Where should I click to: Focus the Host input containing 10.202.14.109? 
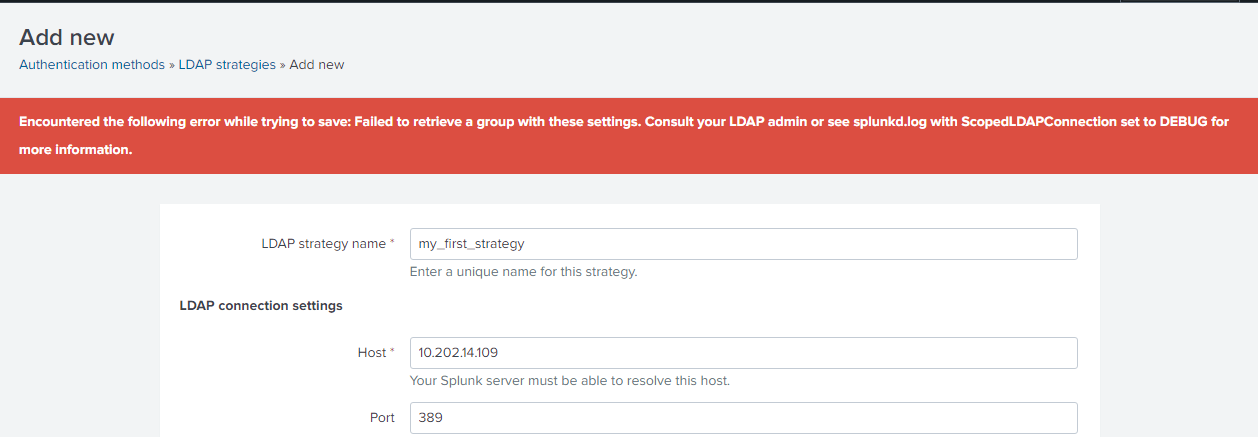[x=743, y=353]
